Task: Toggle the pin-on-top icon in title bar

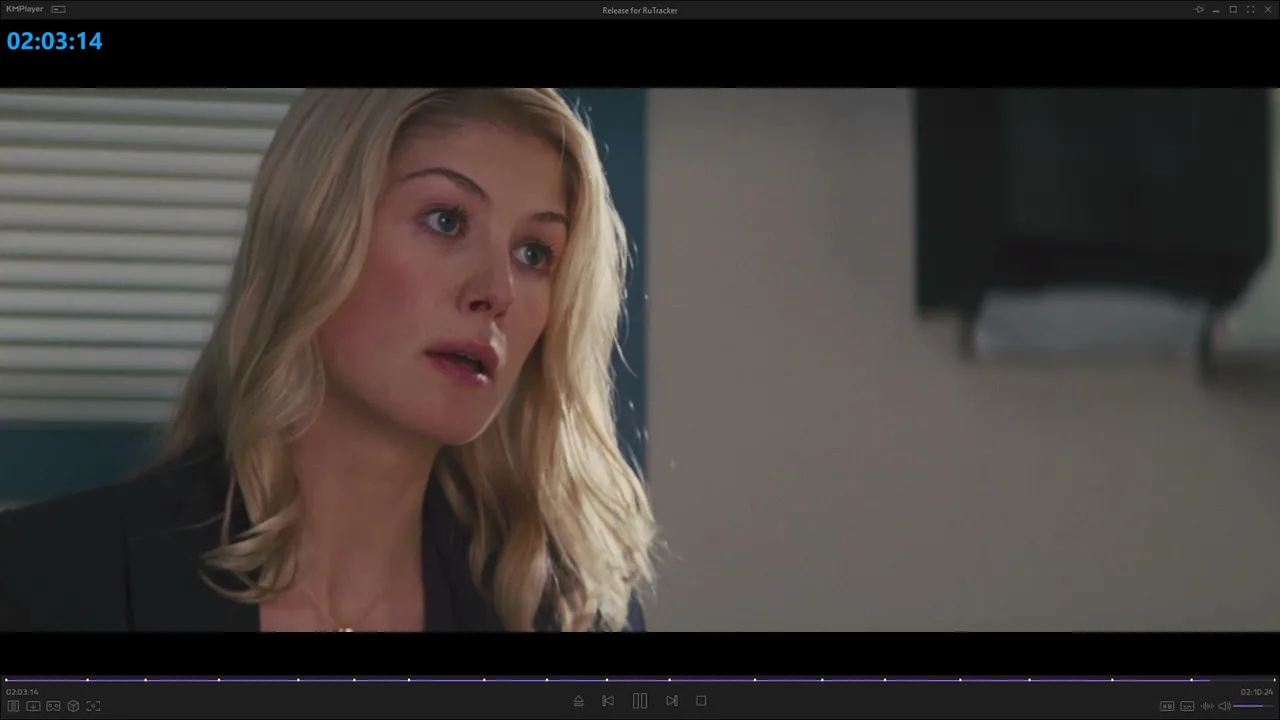Action: click(x=1199, y=9)
